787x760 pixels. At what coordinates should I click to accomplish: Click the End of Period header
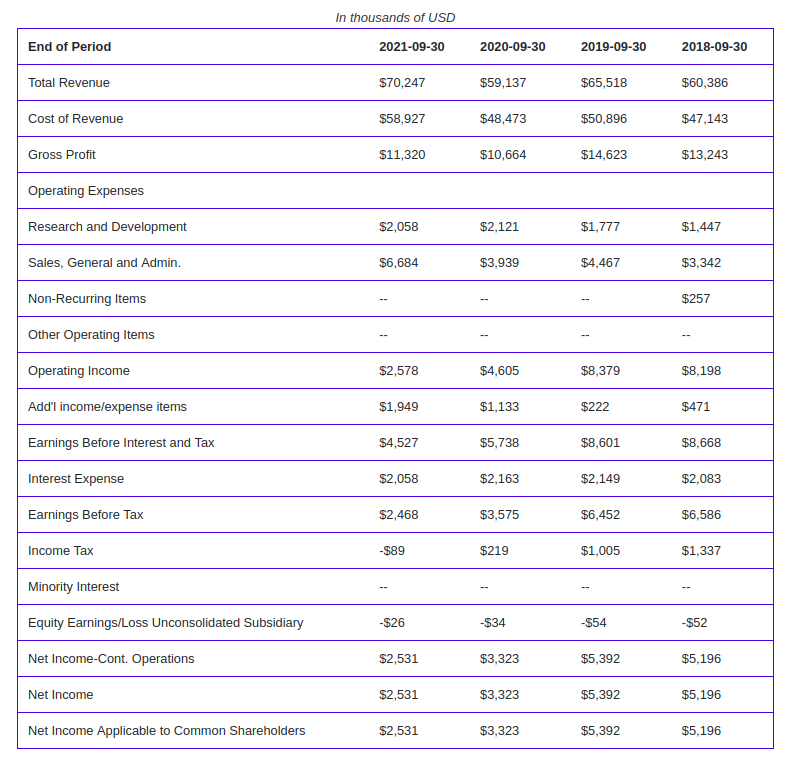pyautogui.click(x=70, y=47)
